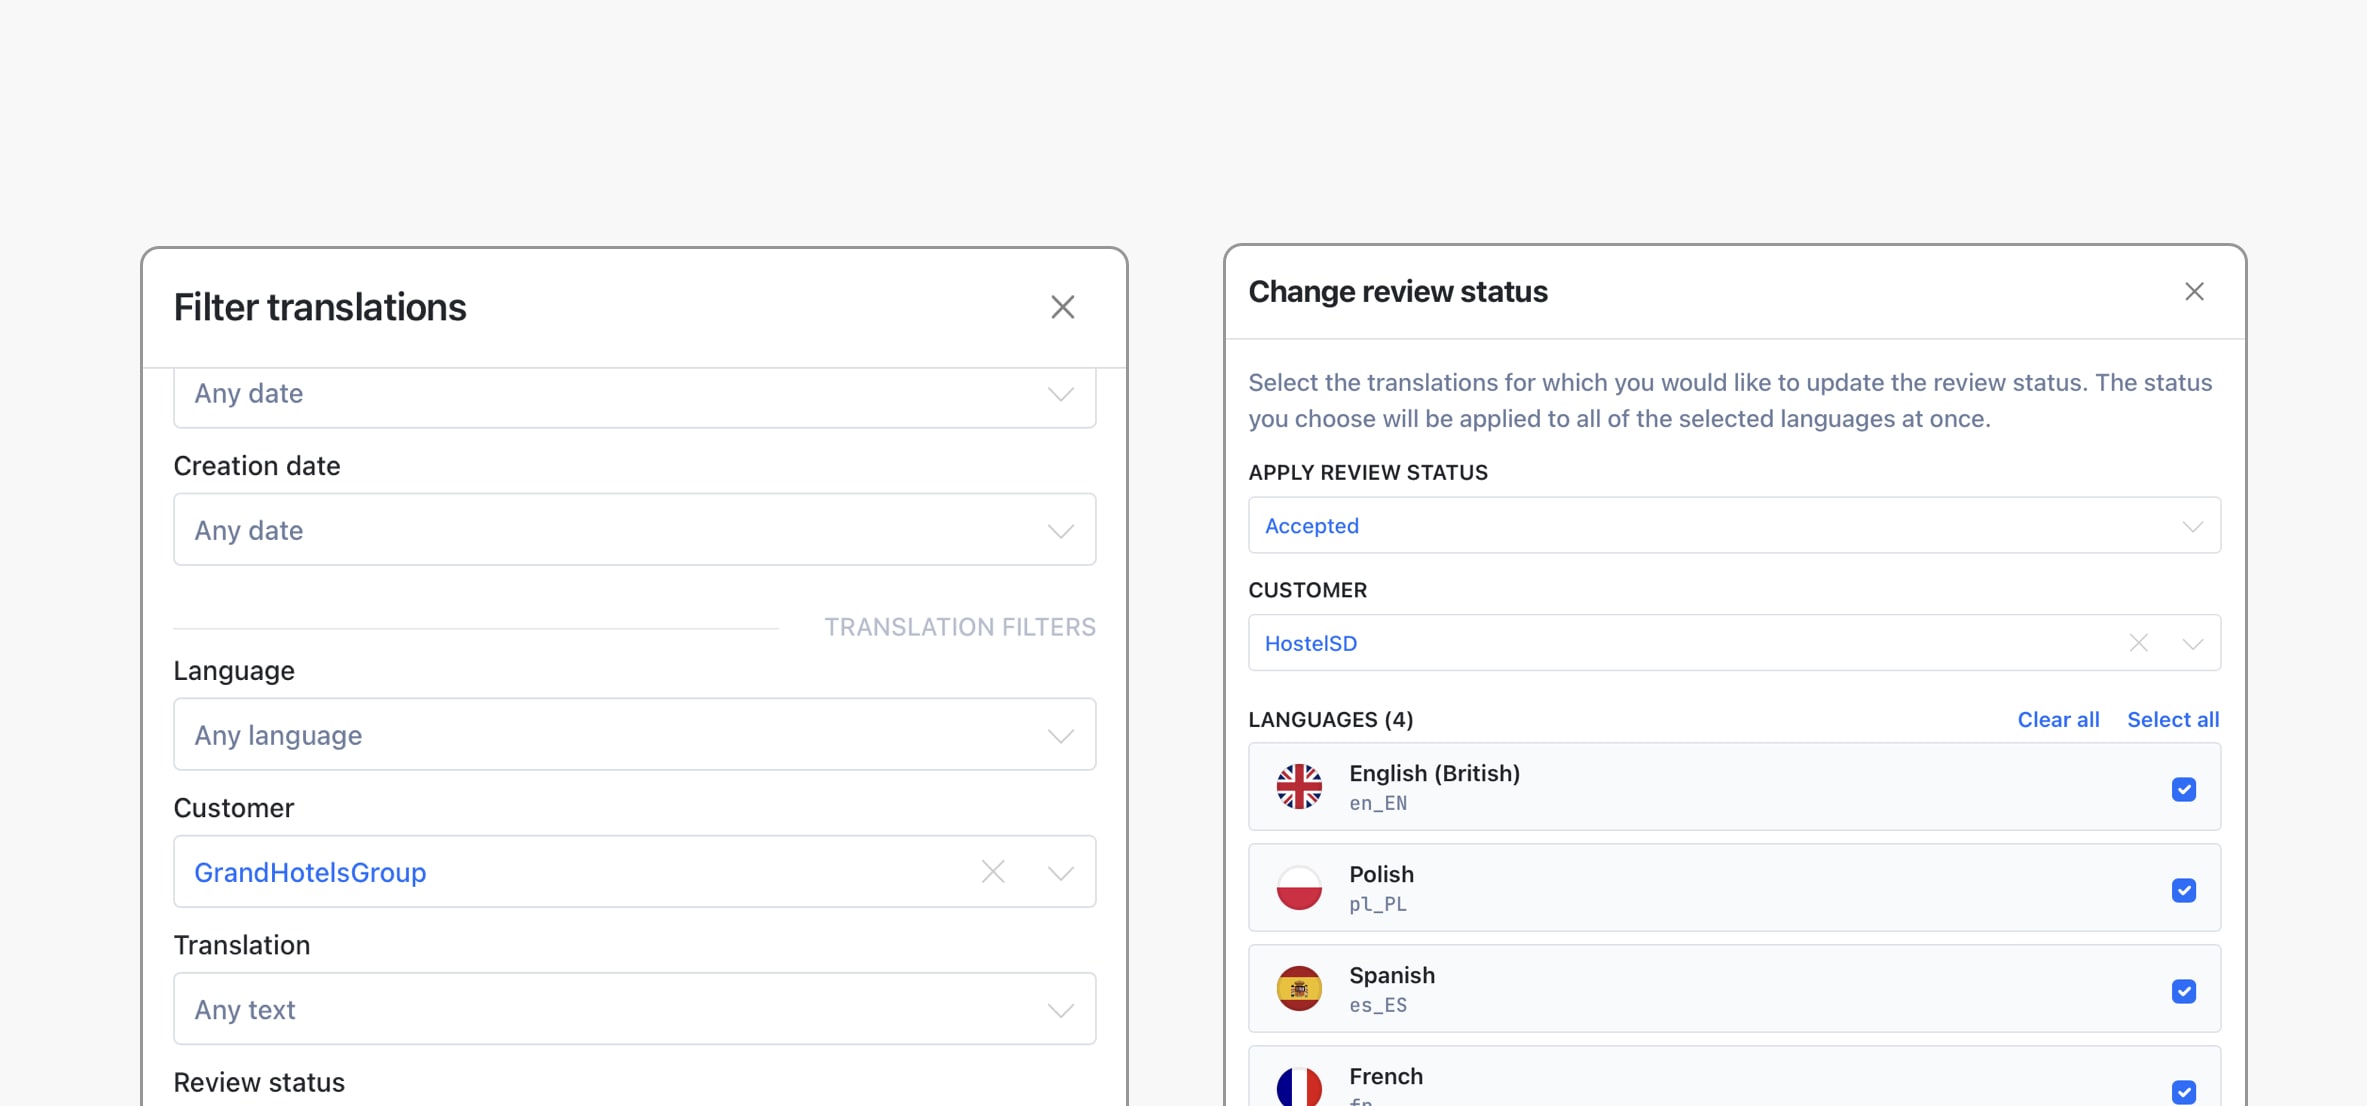The height and width of the screenshot is (1106, 2367).
Task: Open the HostelSD customer dropdown
Action: tap(2193, 643)
